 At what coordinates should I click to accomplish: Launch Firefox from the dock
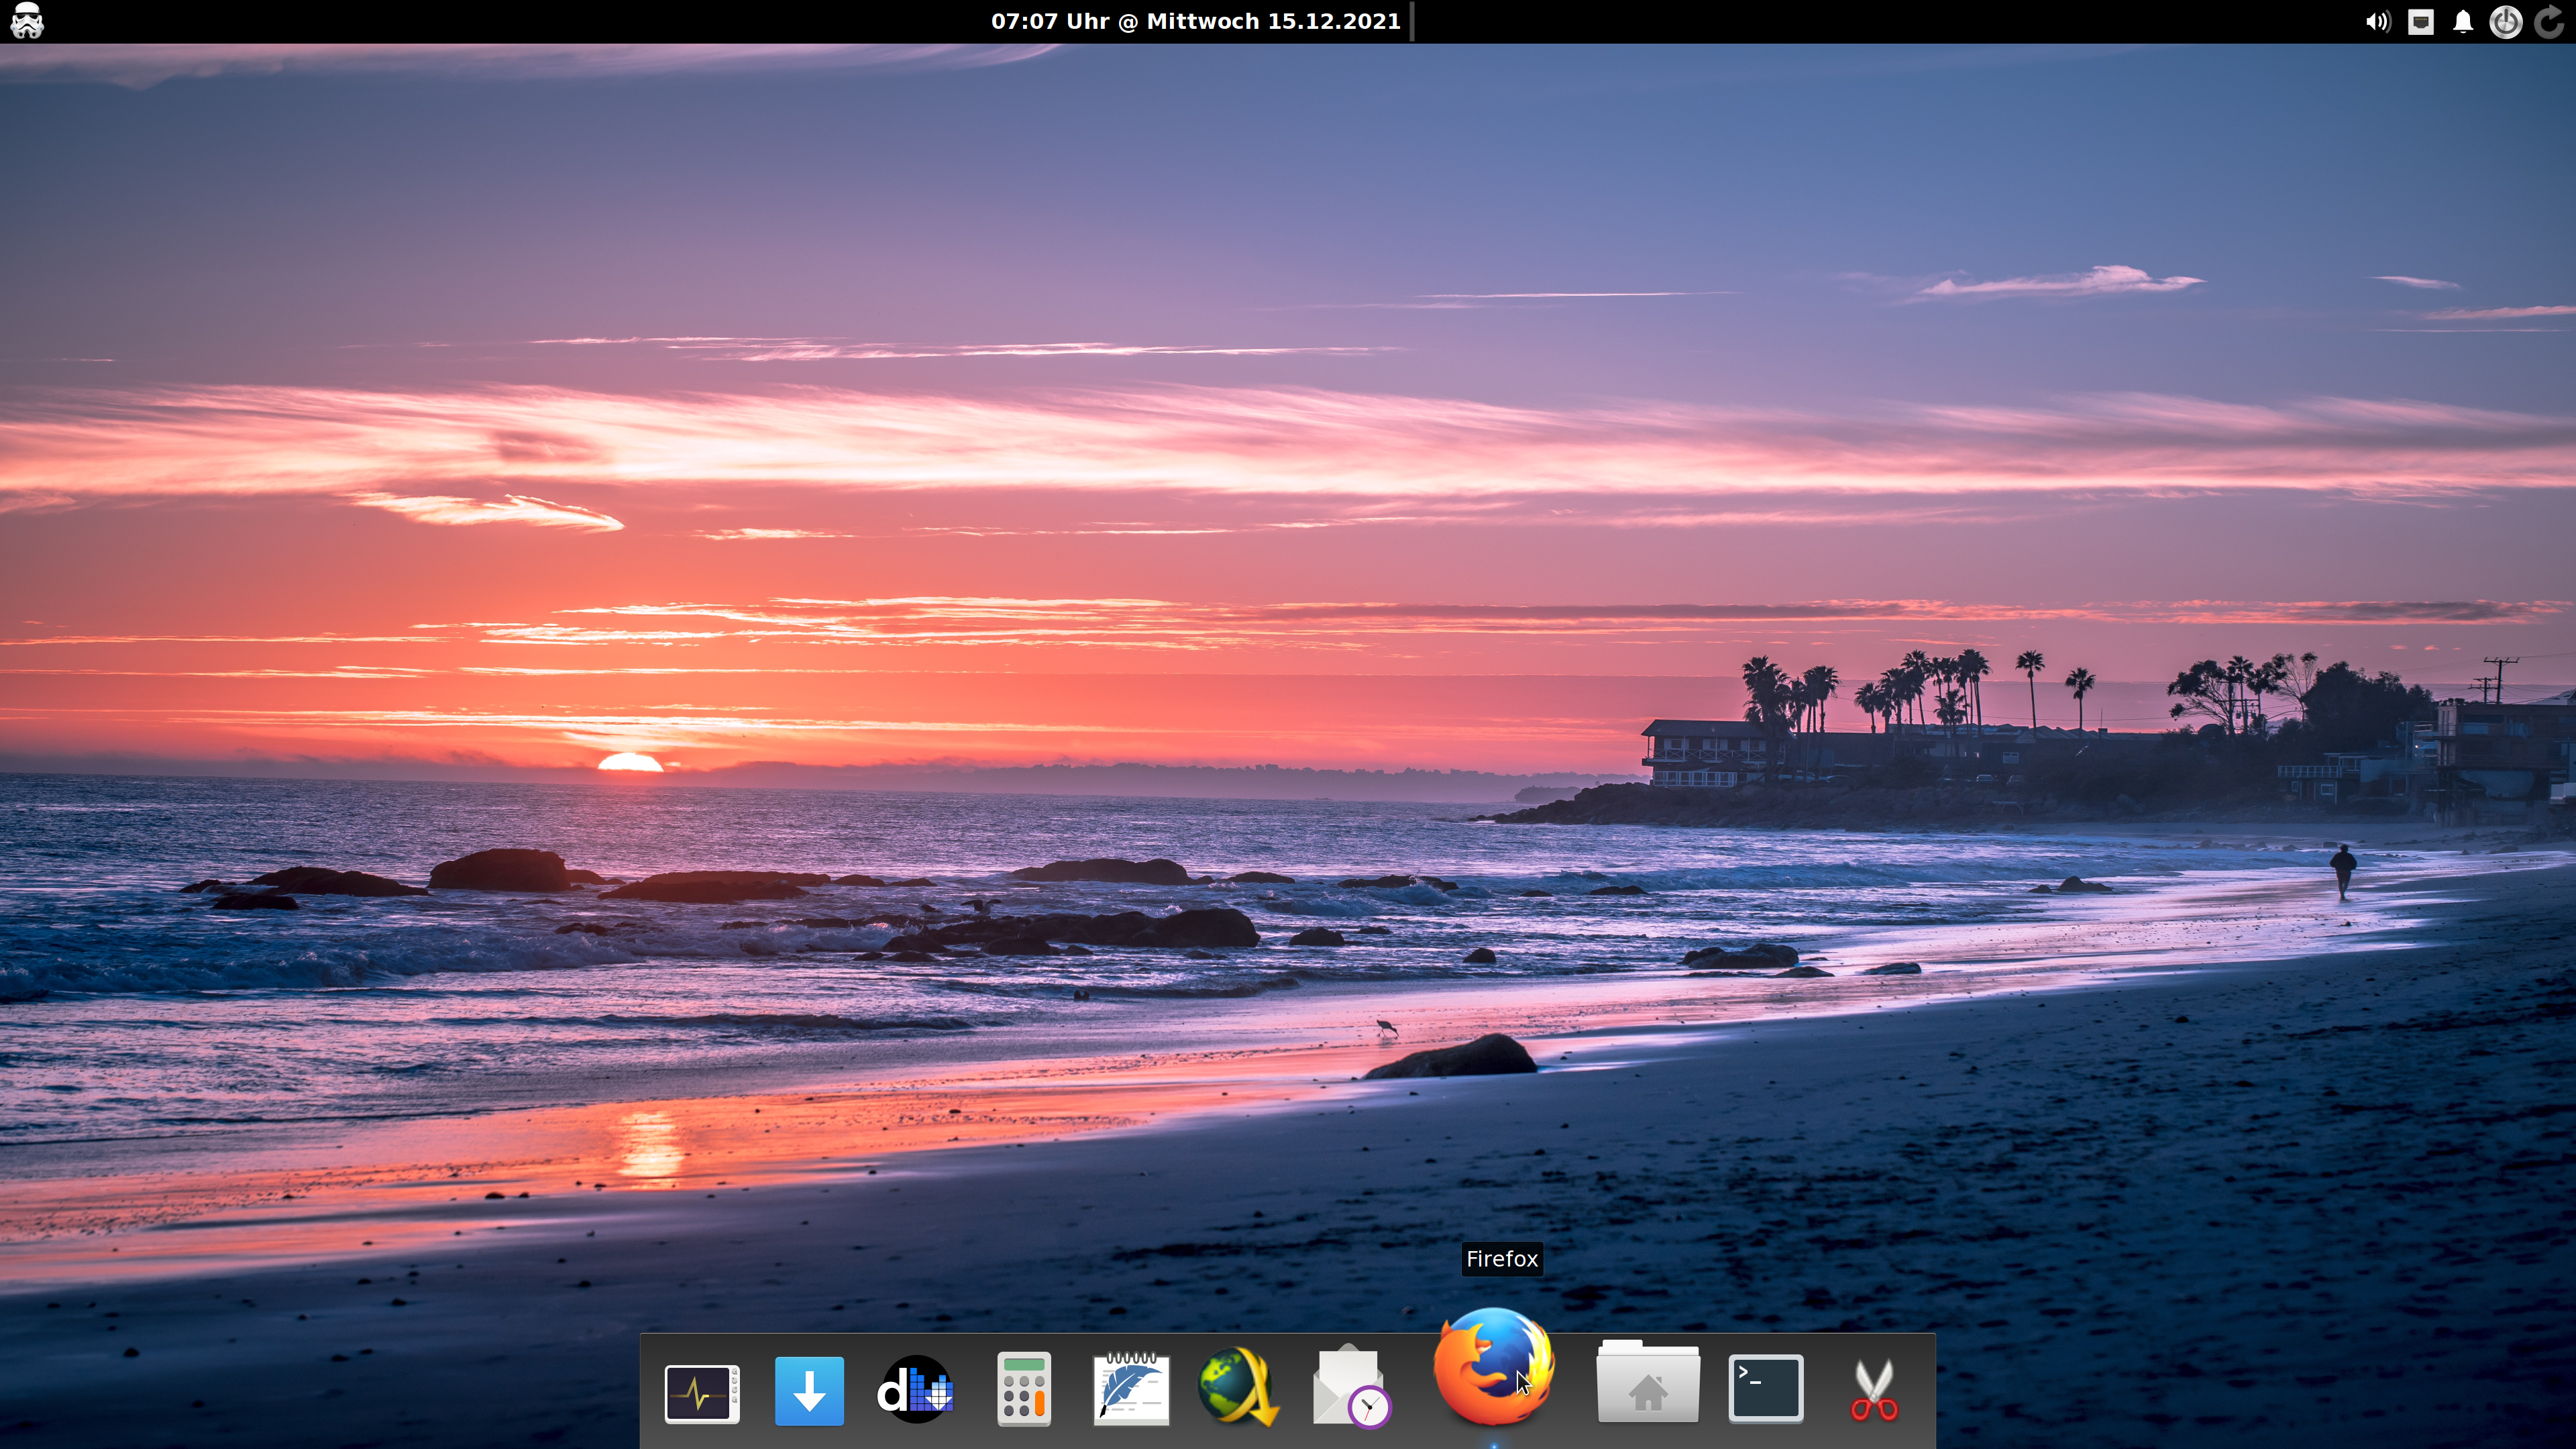(x=1493, y=1367)
